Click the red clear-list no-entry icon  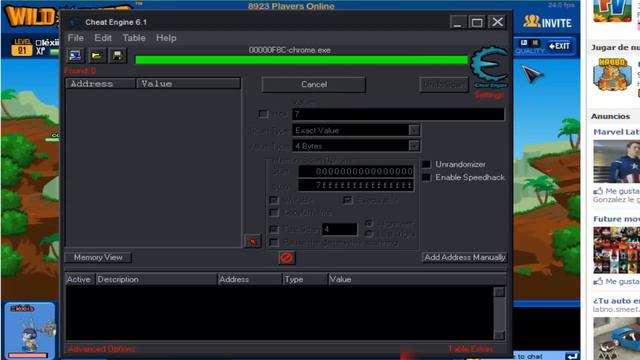click(287, 258)
